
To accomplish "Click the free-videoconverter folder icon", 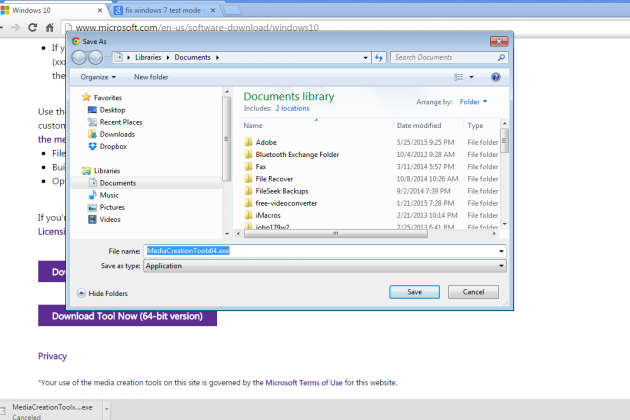I will click(x=249, y=203).
